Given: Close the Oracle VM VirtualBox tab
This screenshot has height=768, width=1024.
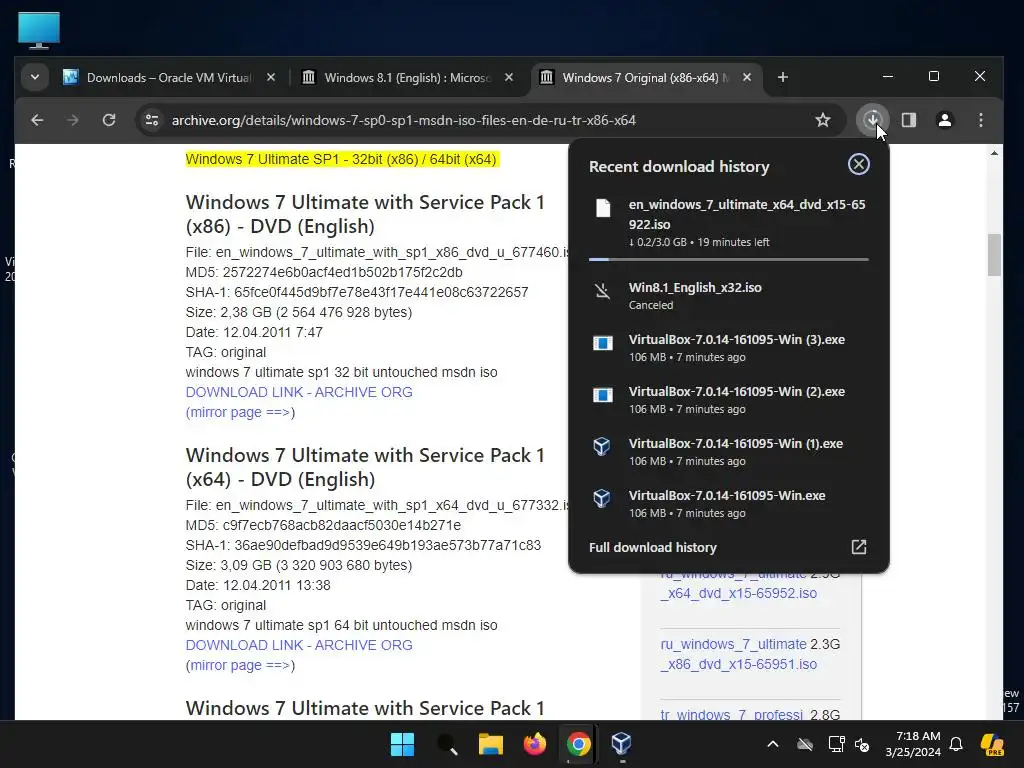Looking at the screenshot, I should (x=271, y=78).
